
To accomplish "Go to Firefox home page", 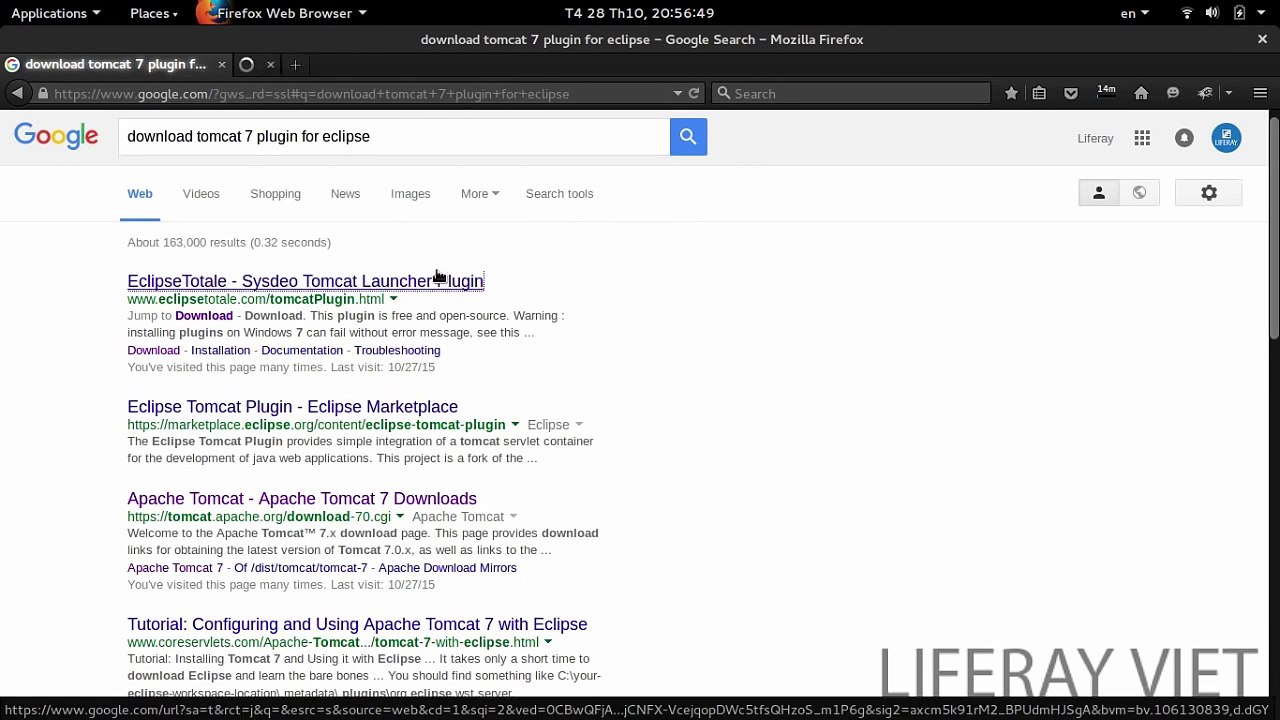I will [1141, 93].
